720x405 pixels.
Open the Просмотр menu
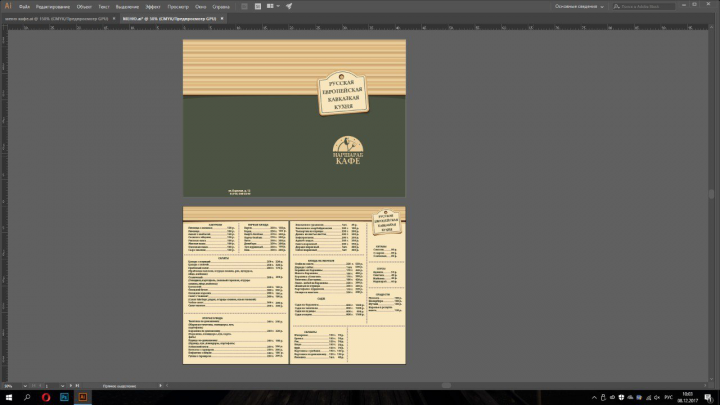(x=178, y=7)
